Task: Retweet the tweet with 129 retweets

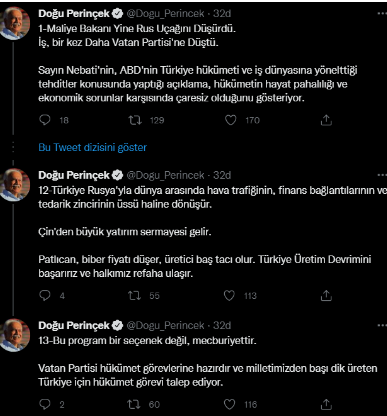Action: pyautogui.click(x=135, y=120)
